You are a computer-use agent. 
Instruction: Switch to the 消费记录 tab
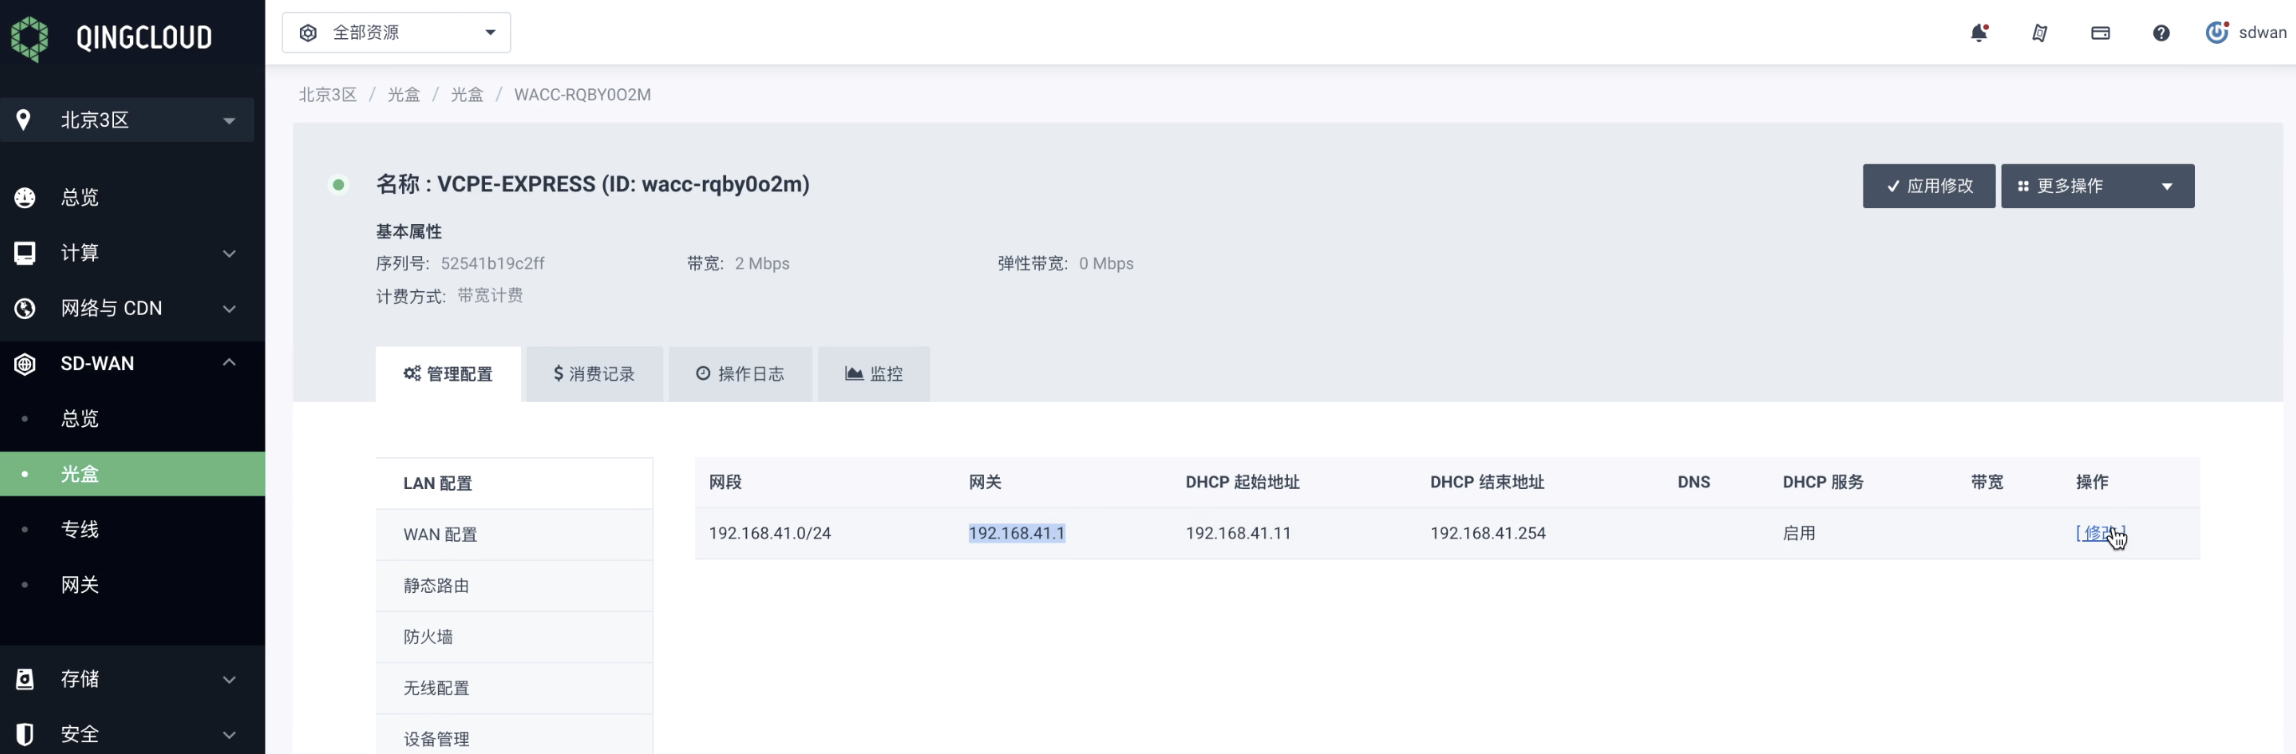(x=594, y=374)
